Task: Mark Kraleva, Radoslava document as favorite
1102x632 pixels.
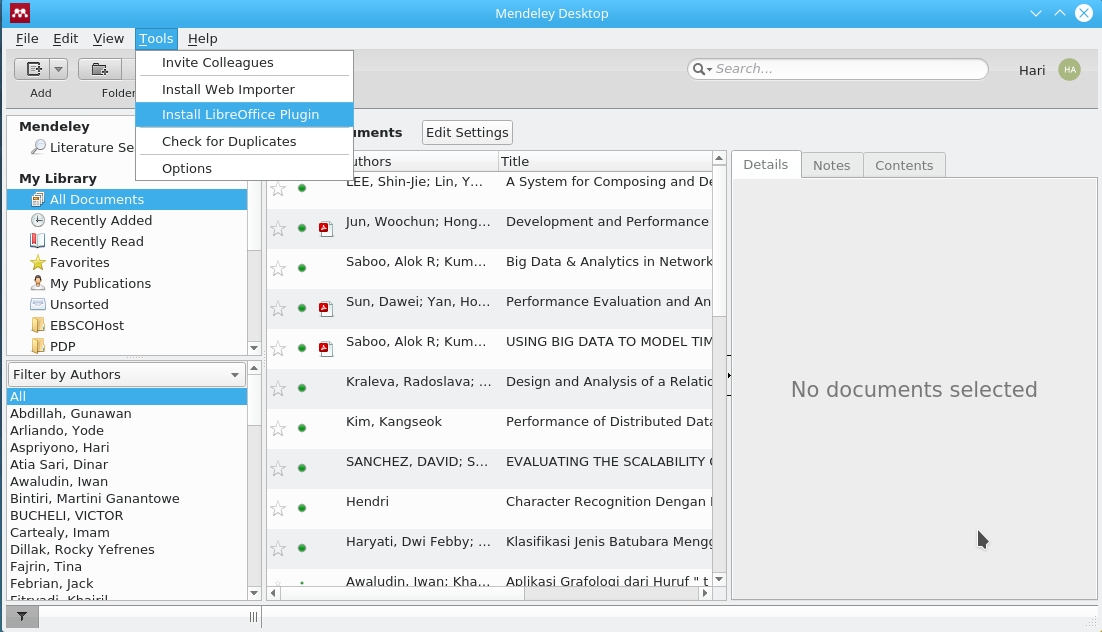Action: (x=278, y=388)
